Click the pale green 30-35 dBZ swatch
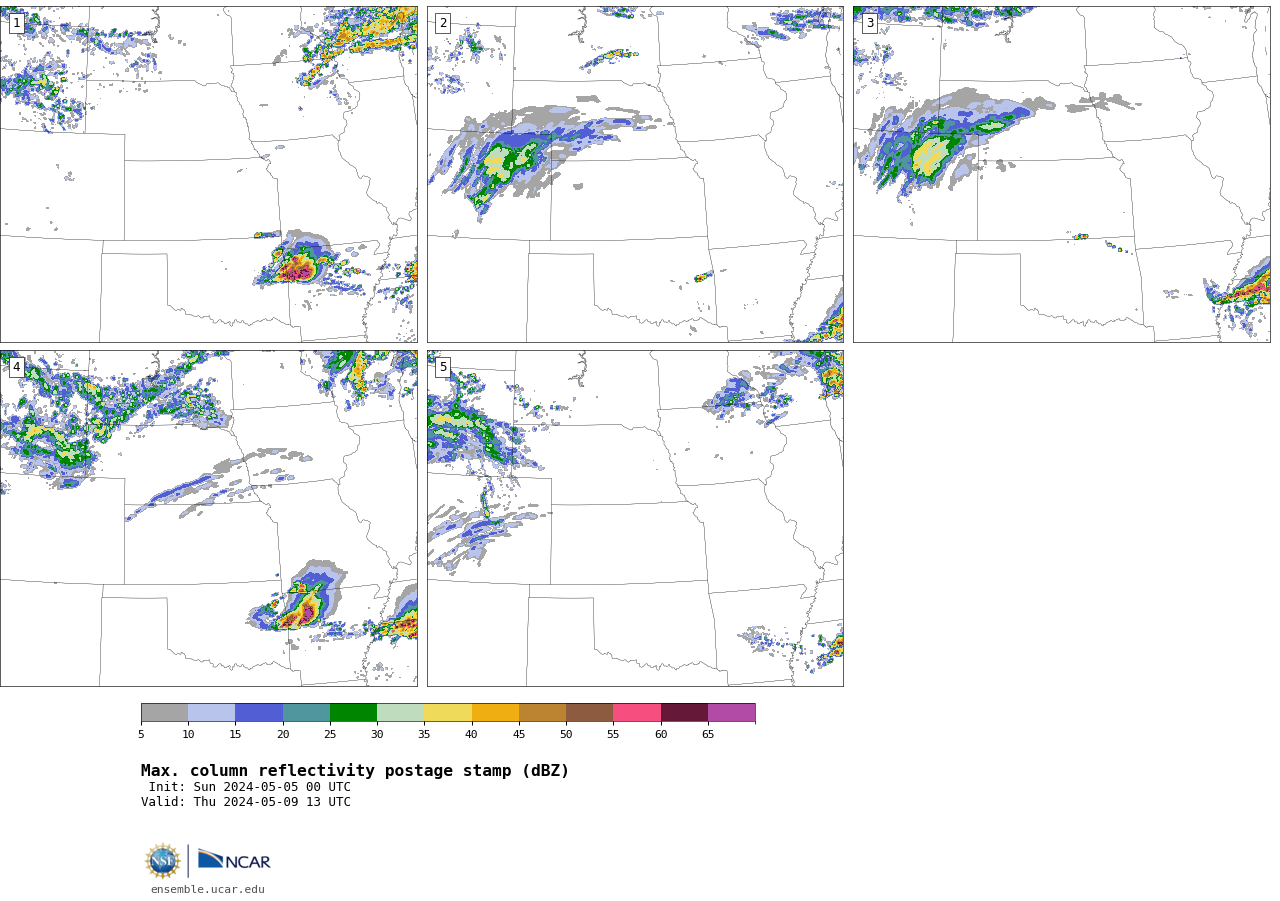Screen dimensions: 1280x901 [x=401, y=713]
